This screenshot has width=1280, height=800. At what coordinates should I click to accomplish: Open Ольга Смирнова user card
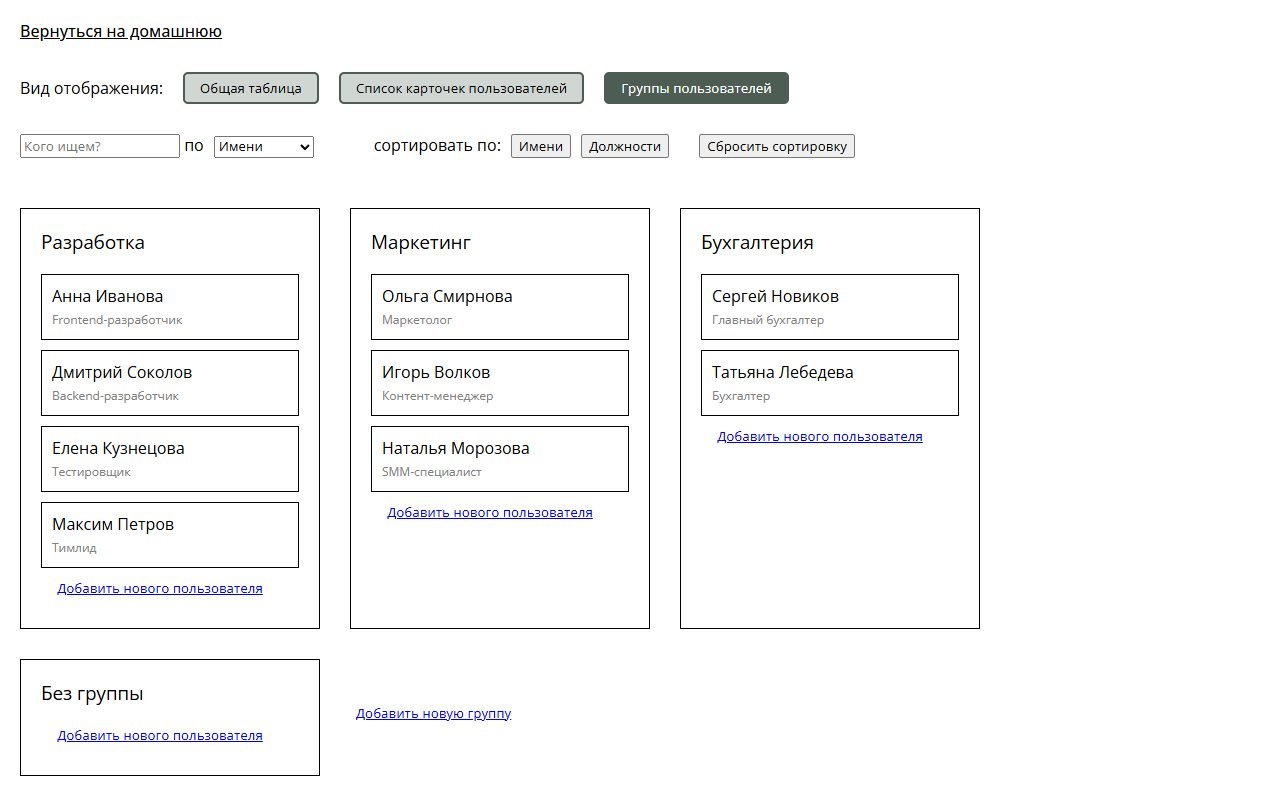500,307
